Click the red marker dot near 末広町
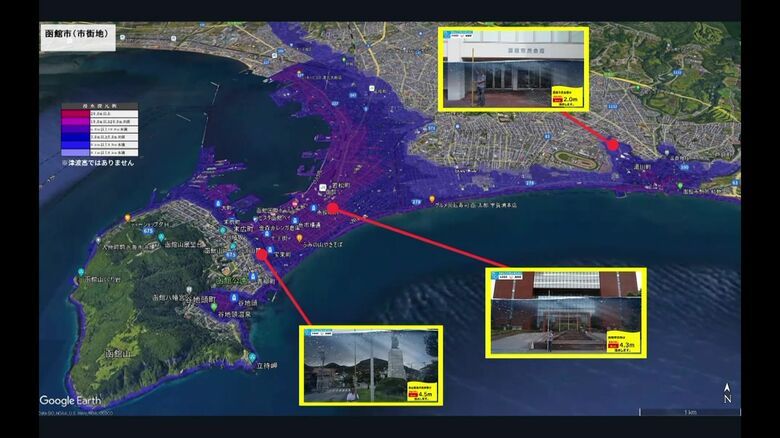The width and height of the screenshot is (780, 438). click(261, 254)
